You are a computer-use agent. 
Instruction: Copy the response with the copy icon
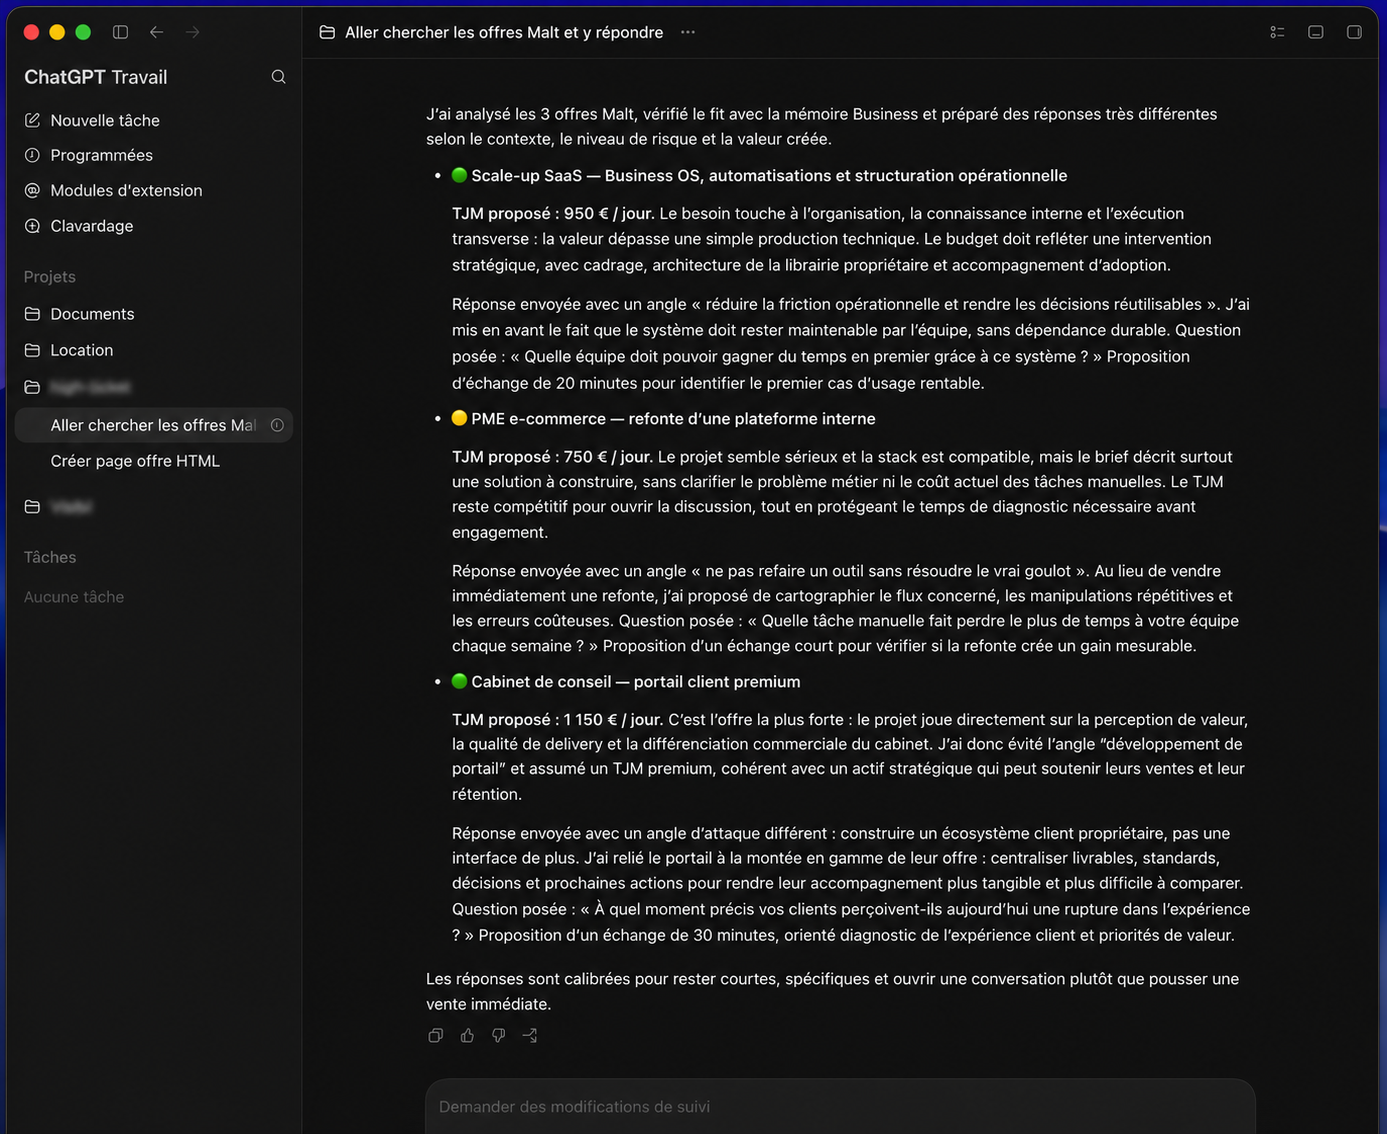(435, 1036)
